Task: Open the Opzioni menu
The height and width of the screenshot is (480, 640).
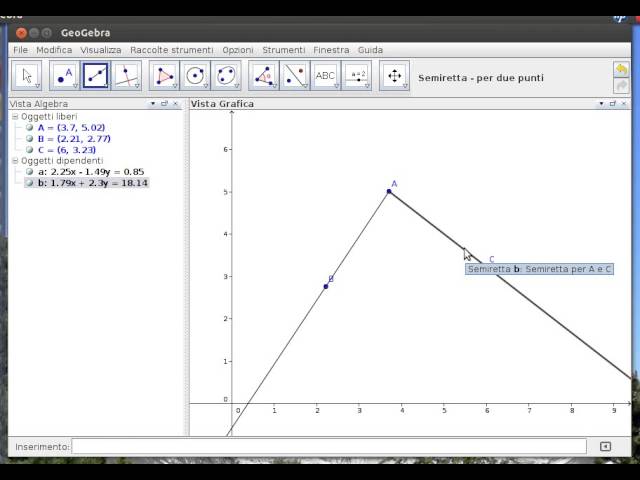Action: tap(238, 50)
